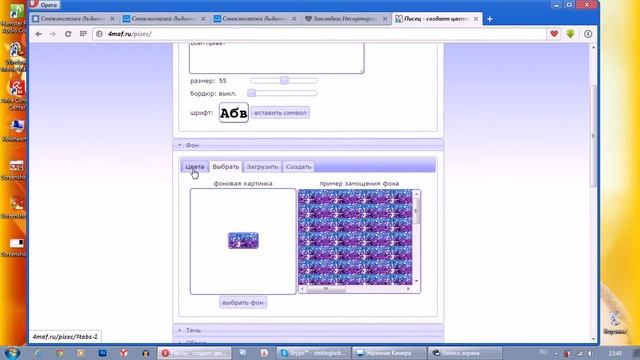This screenshot has width=640, height=360.
Task: Close the active Писец tab
Action: point(476,19)
